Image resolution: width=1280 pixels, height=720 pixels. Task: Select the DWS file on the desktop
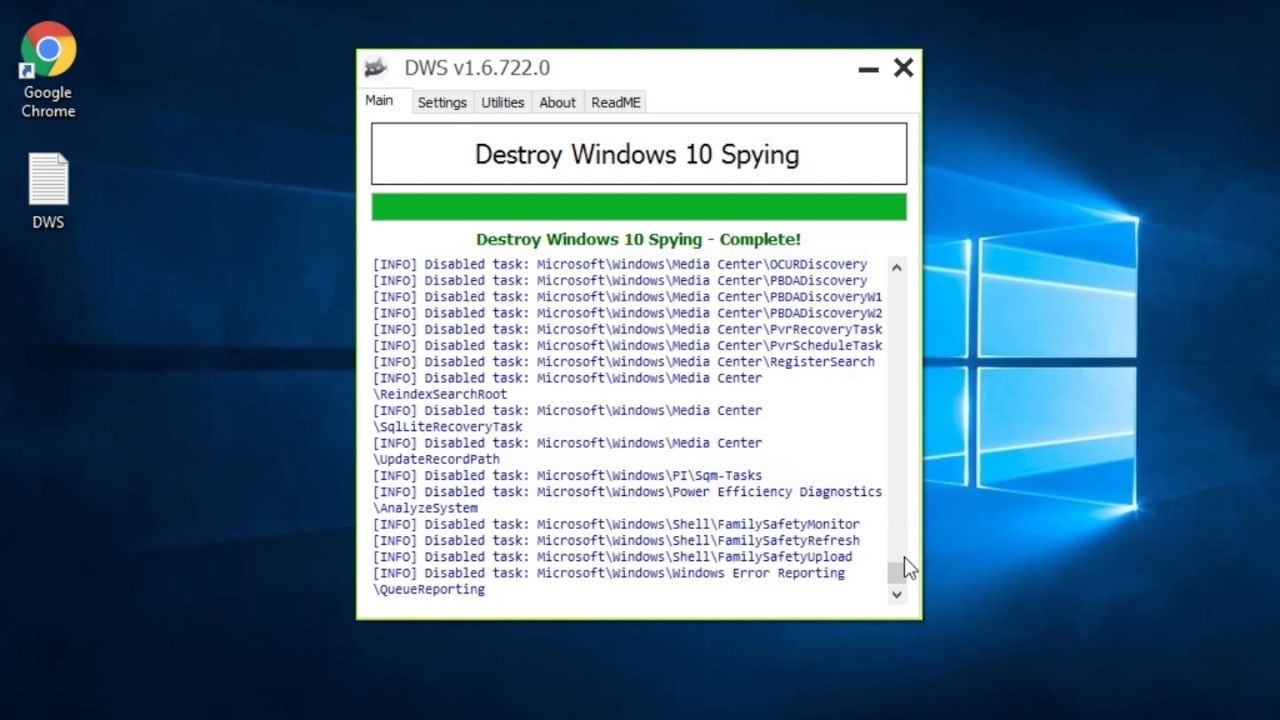tap(48, 191)
